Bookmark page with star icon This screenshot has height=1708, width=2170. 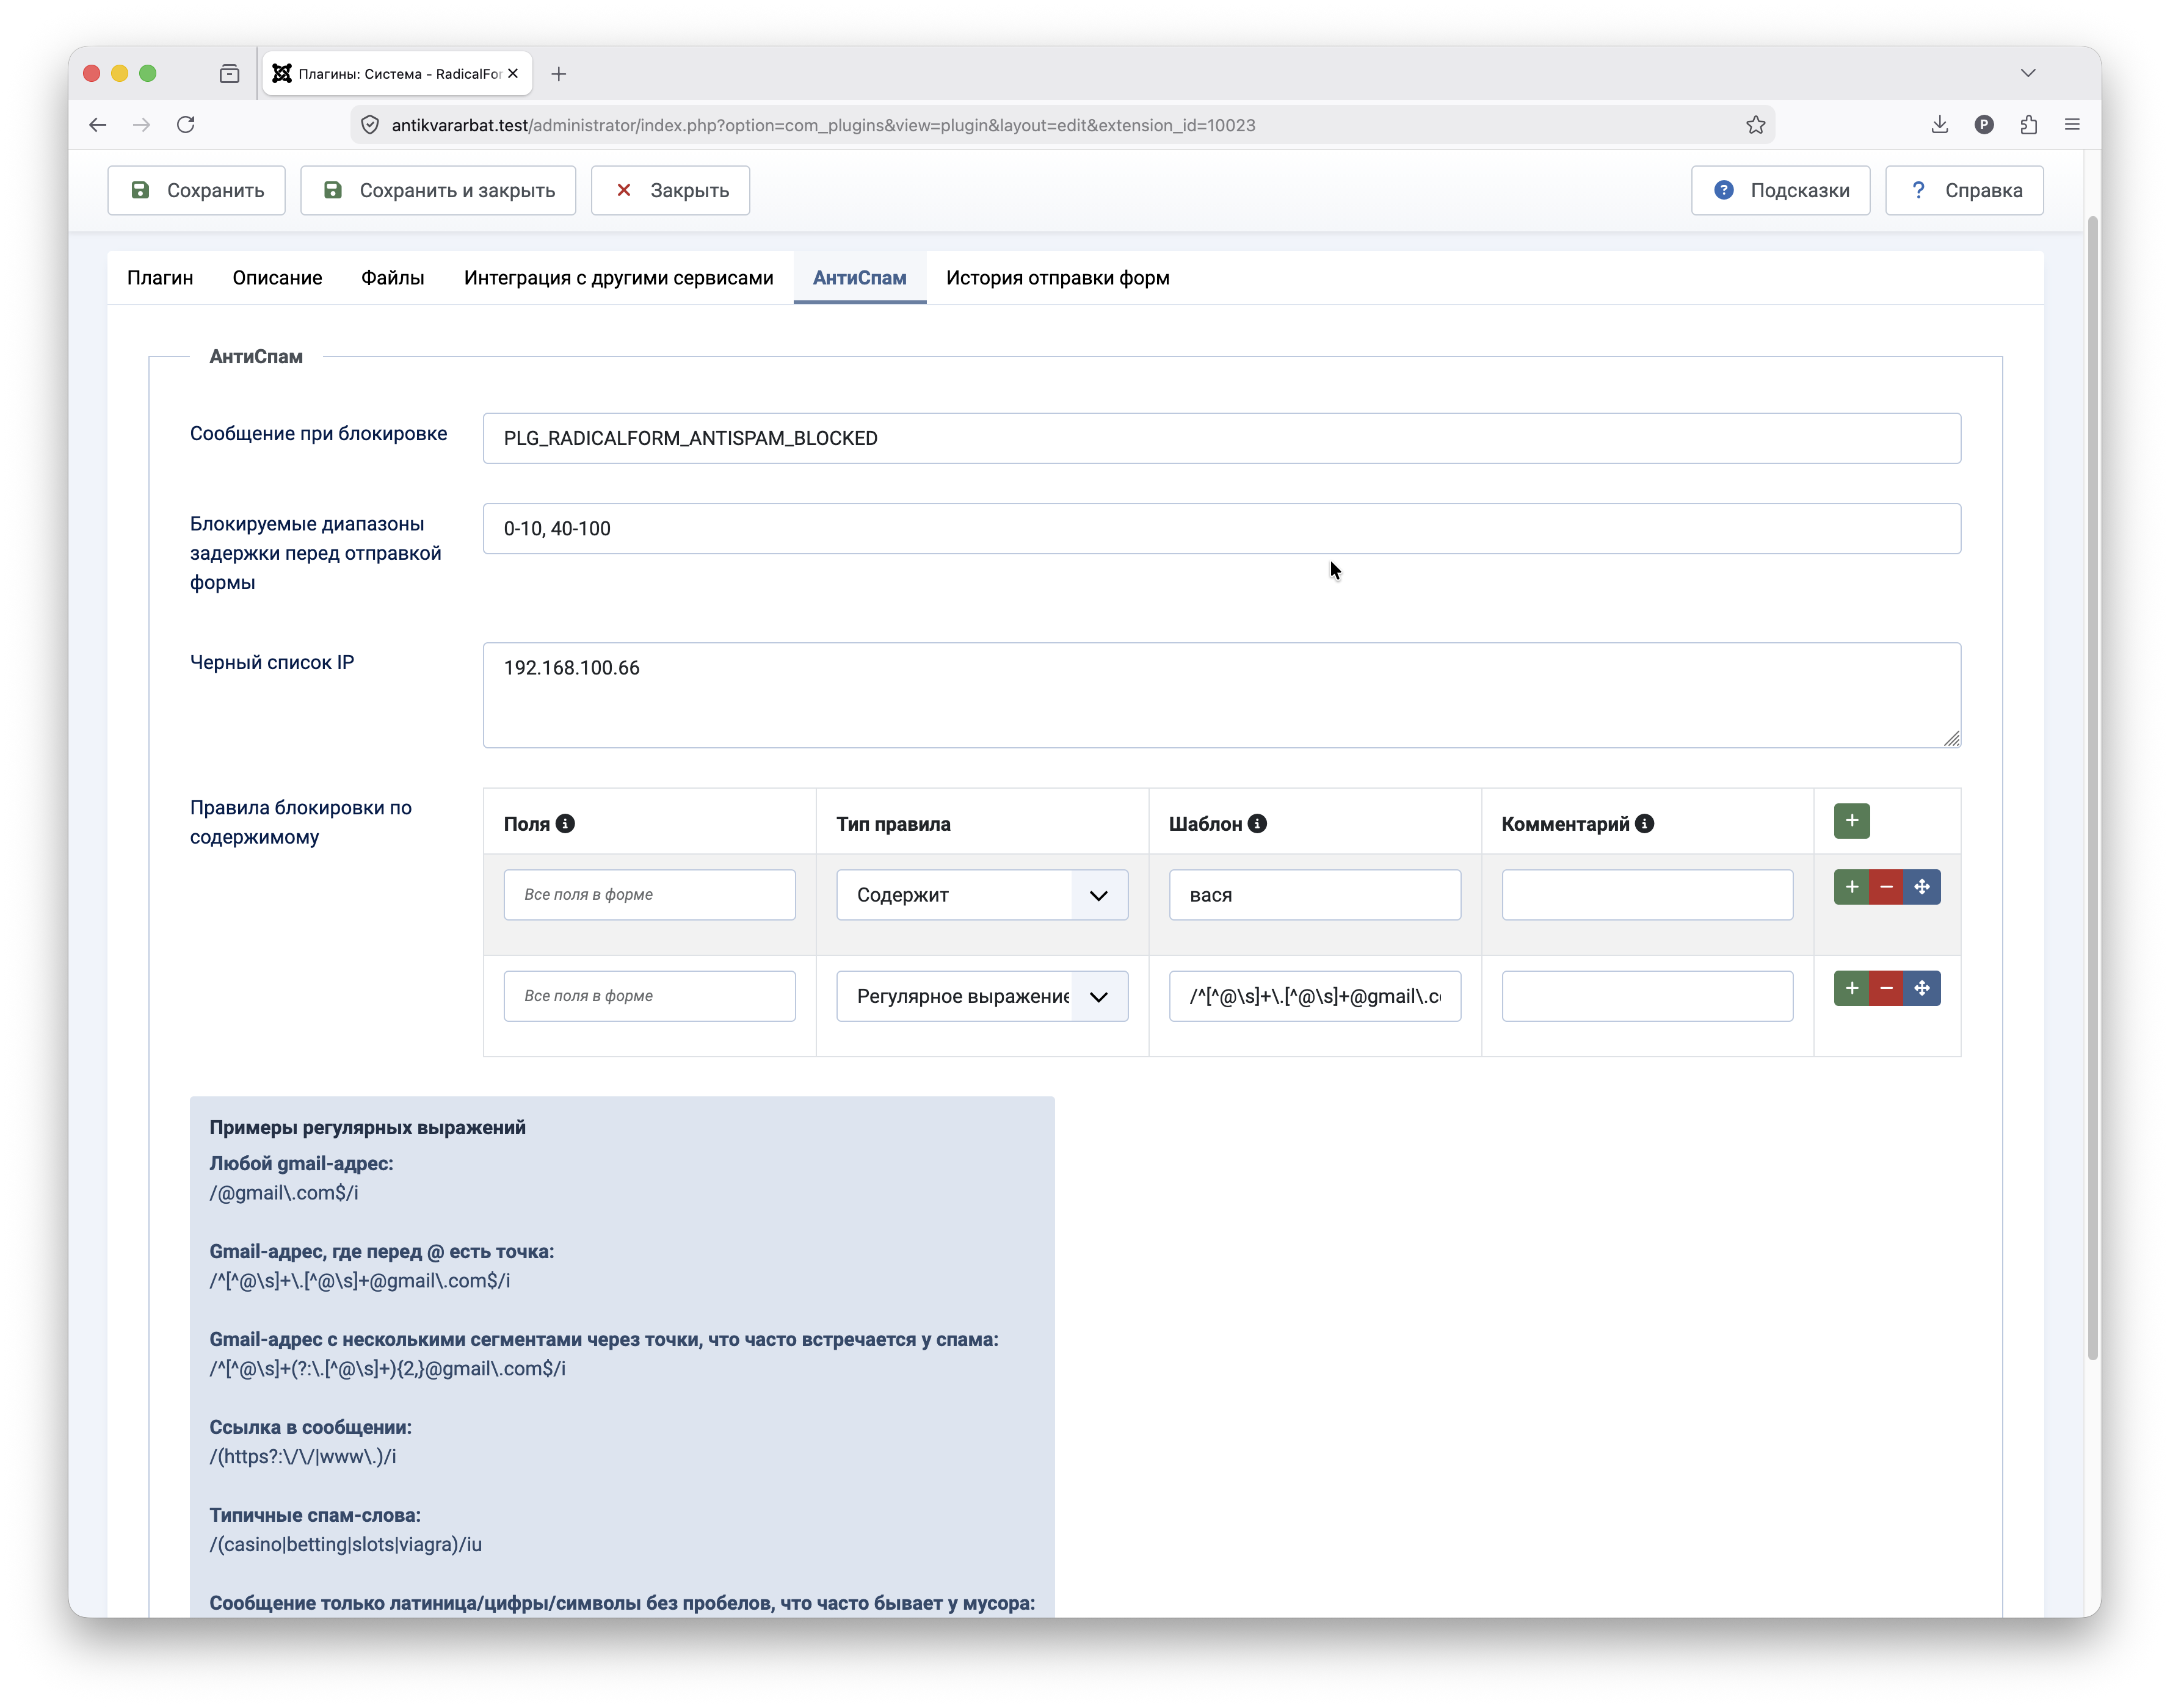pyautogui.click(x=1755, y=125)
